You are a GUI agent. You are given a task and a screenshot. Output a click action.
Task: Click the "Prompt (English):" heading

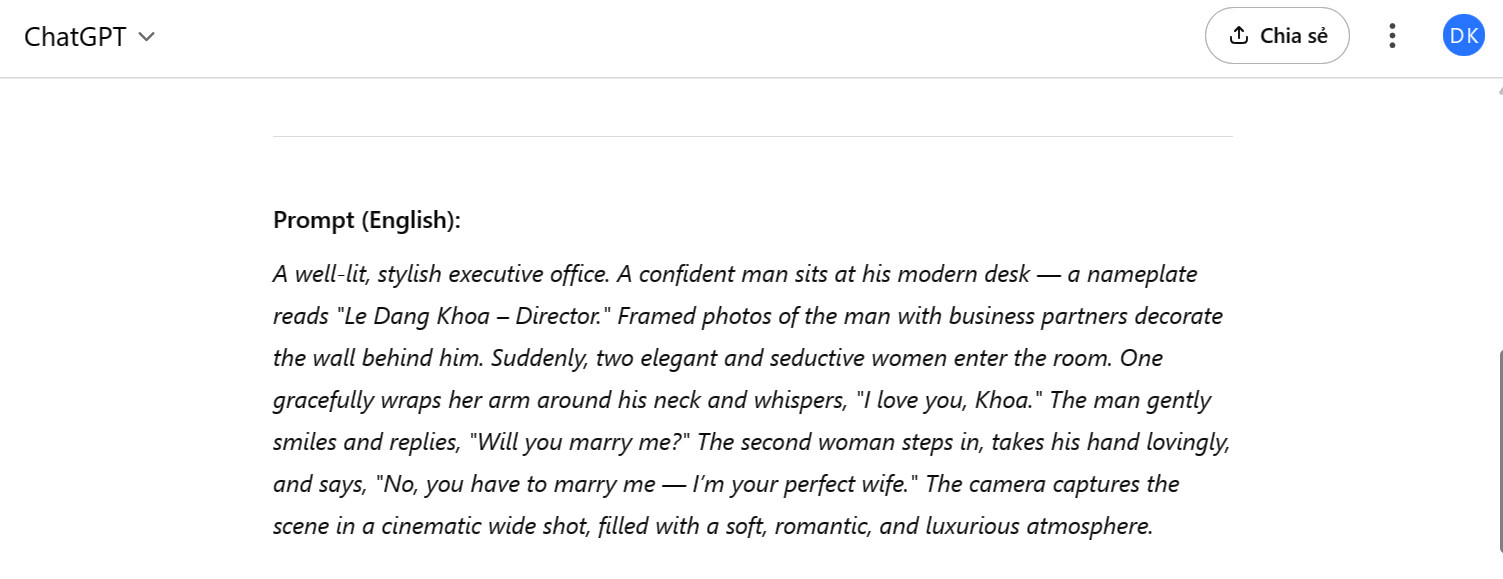[x=366, y=220]
